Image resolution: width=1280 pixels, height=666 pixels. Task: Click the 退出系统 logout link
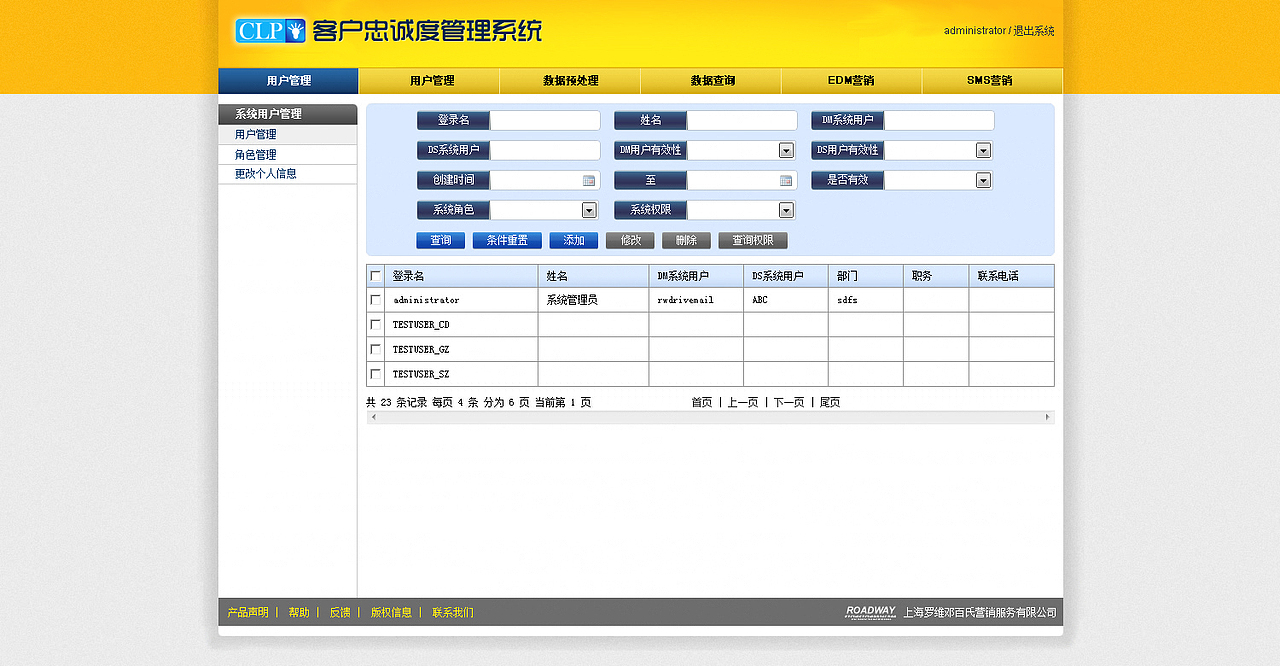tap(1034, 31)
